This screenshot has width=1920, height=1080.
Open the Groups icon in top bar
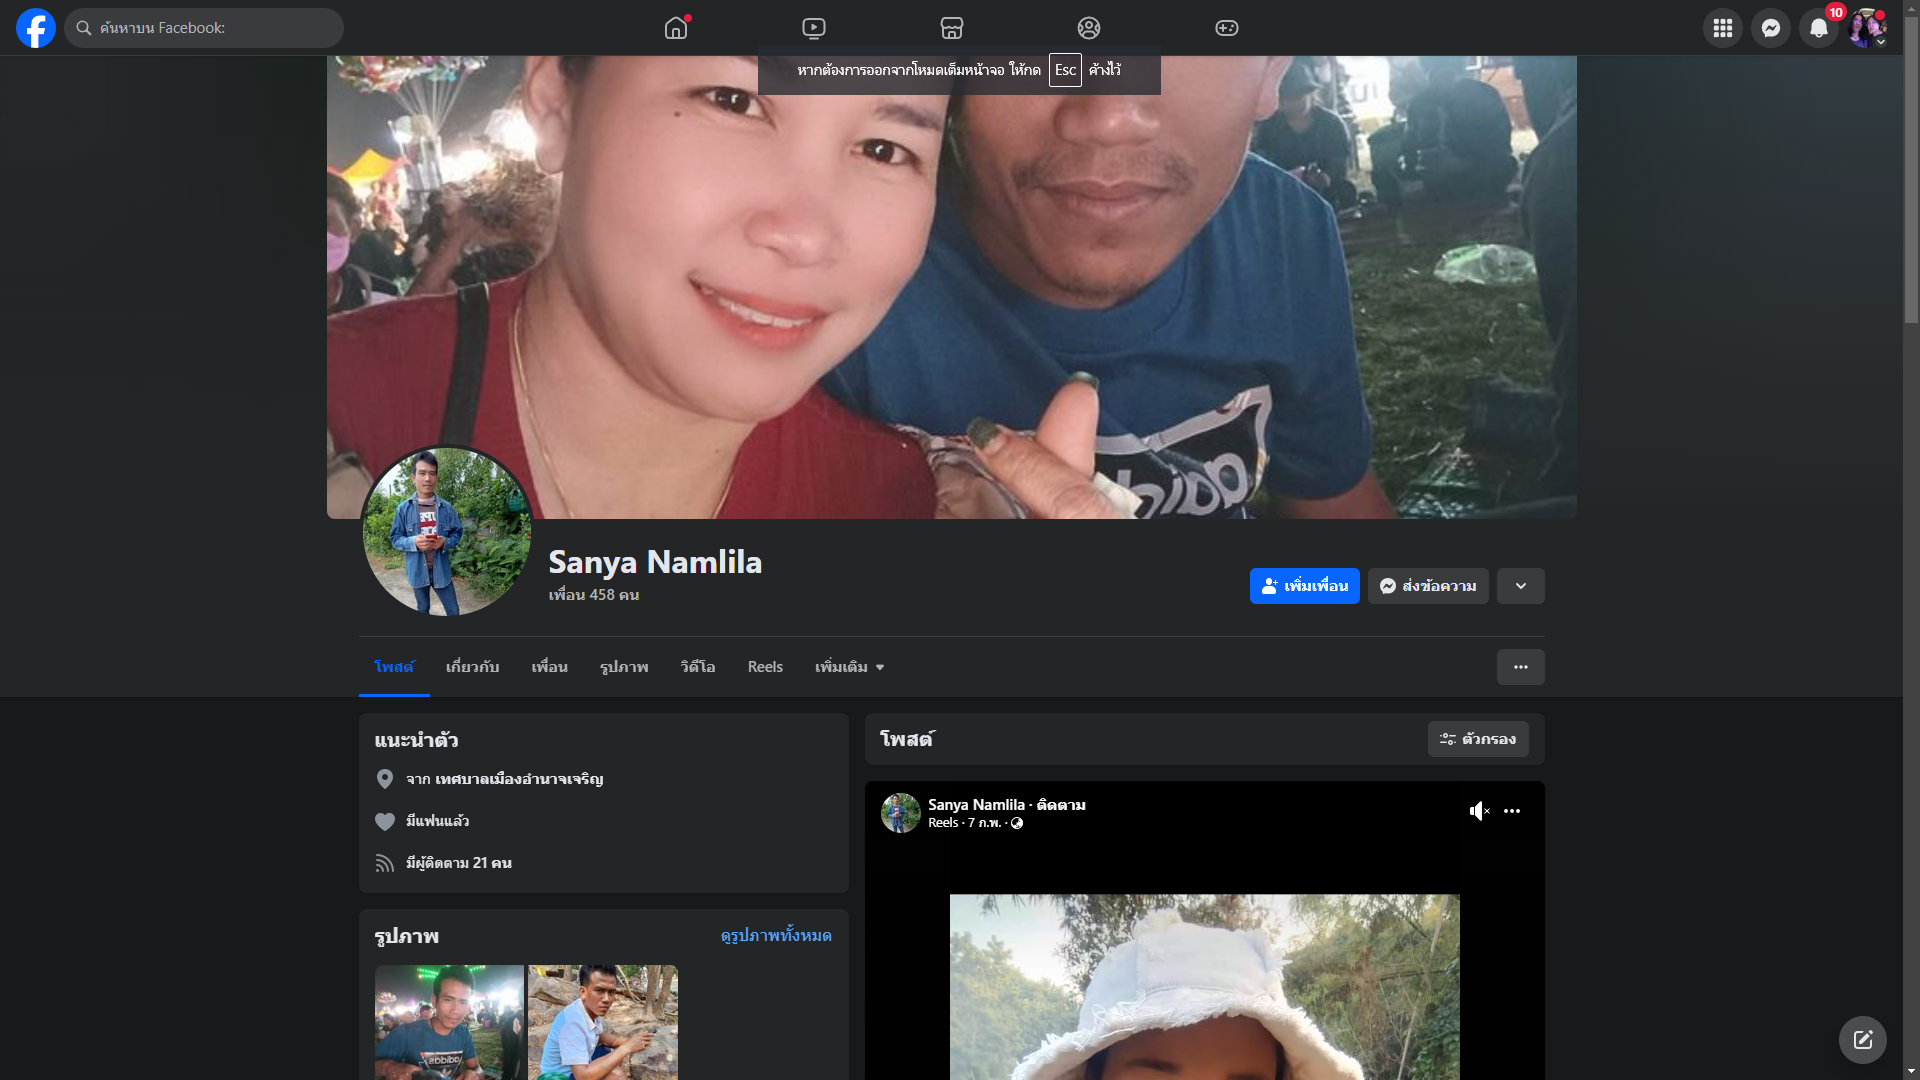point(1088,28)
